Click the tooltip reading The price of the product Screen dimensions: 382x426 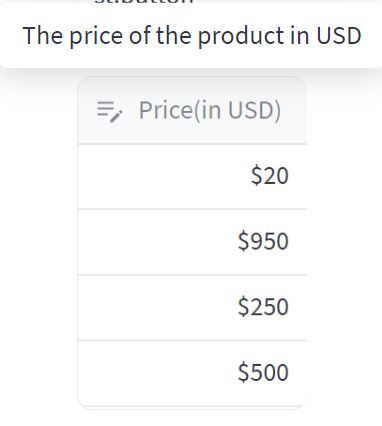[191, 35]
